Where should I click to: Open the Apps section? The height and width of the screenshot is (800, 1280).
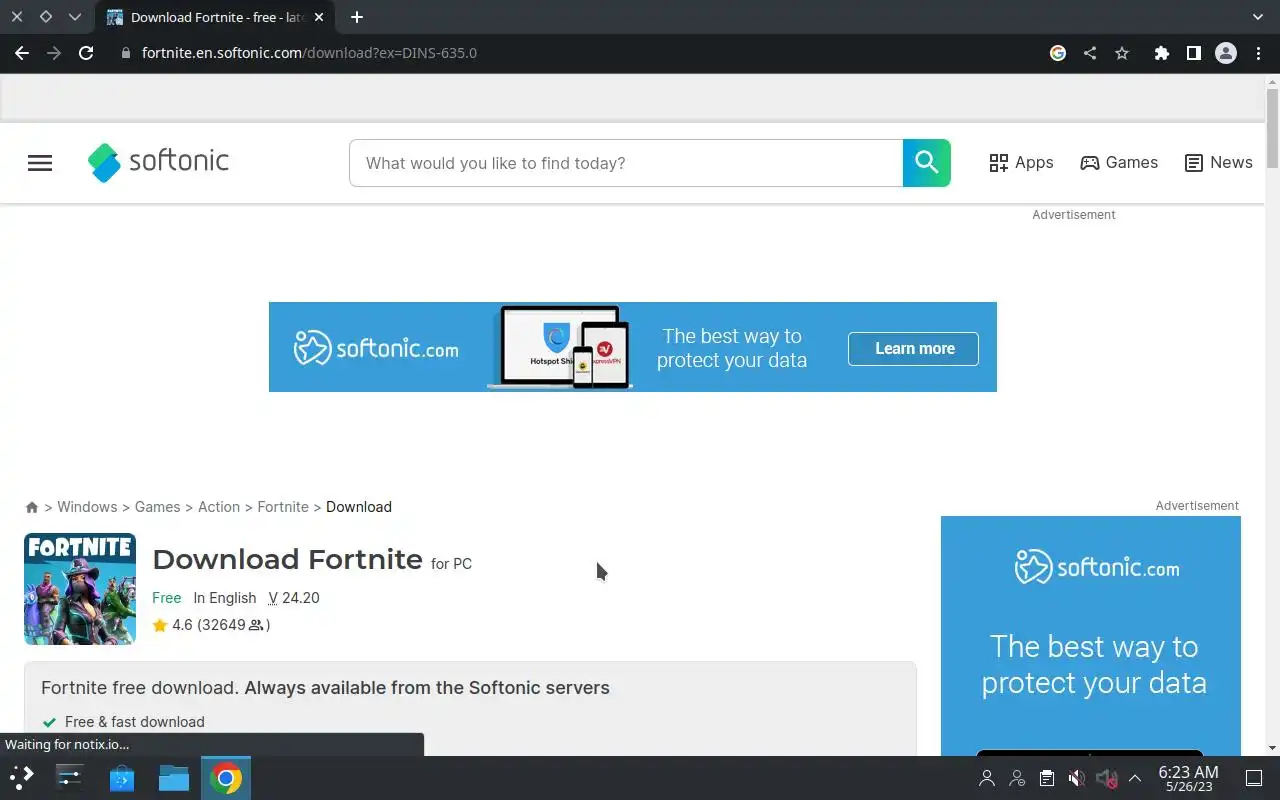(1021, 163)
